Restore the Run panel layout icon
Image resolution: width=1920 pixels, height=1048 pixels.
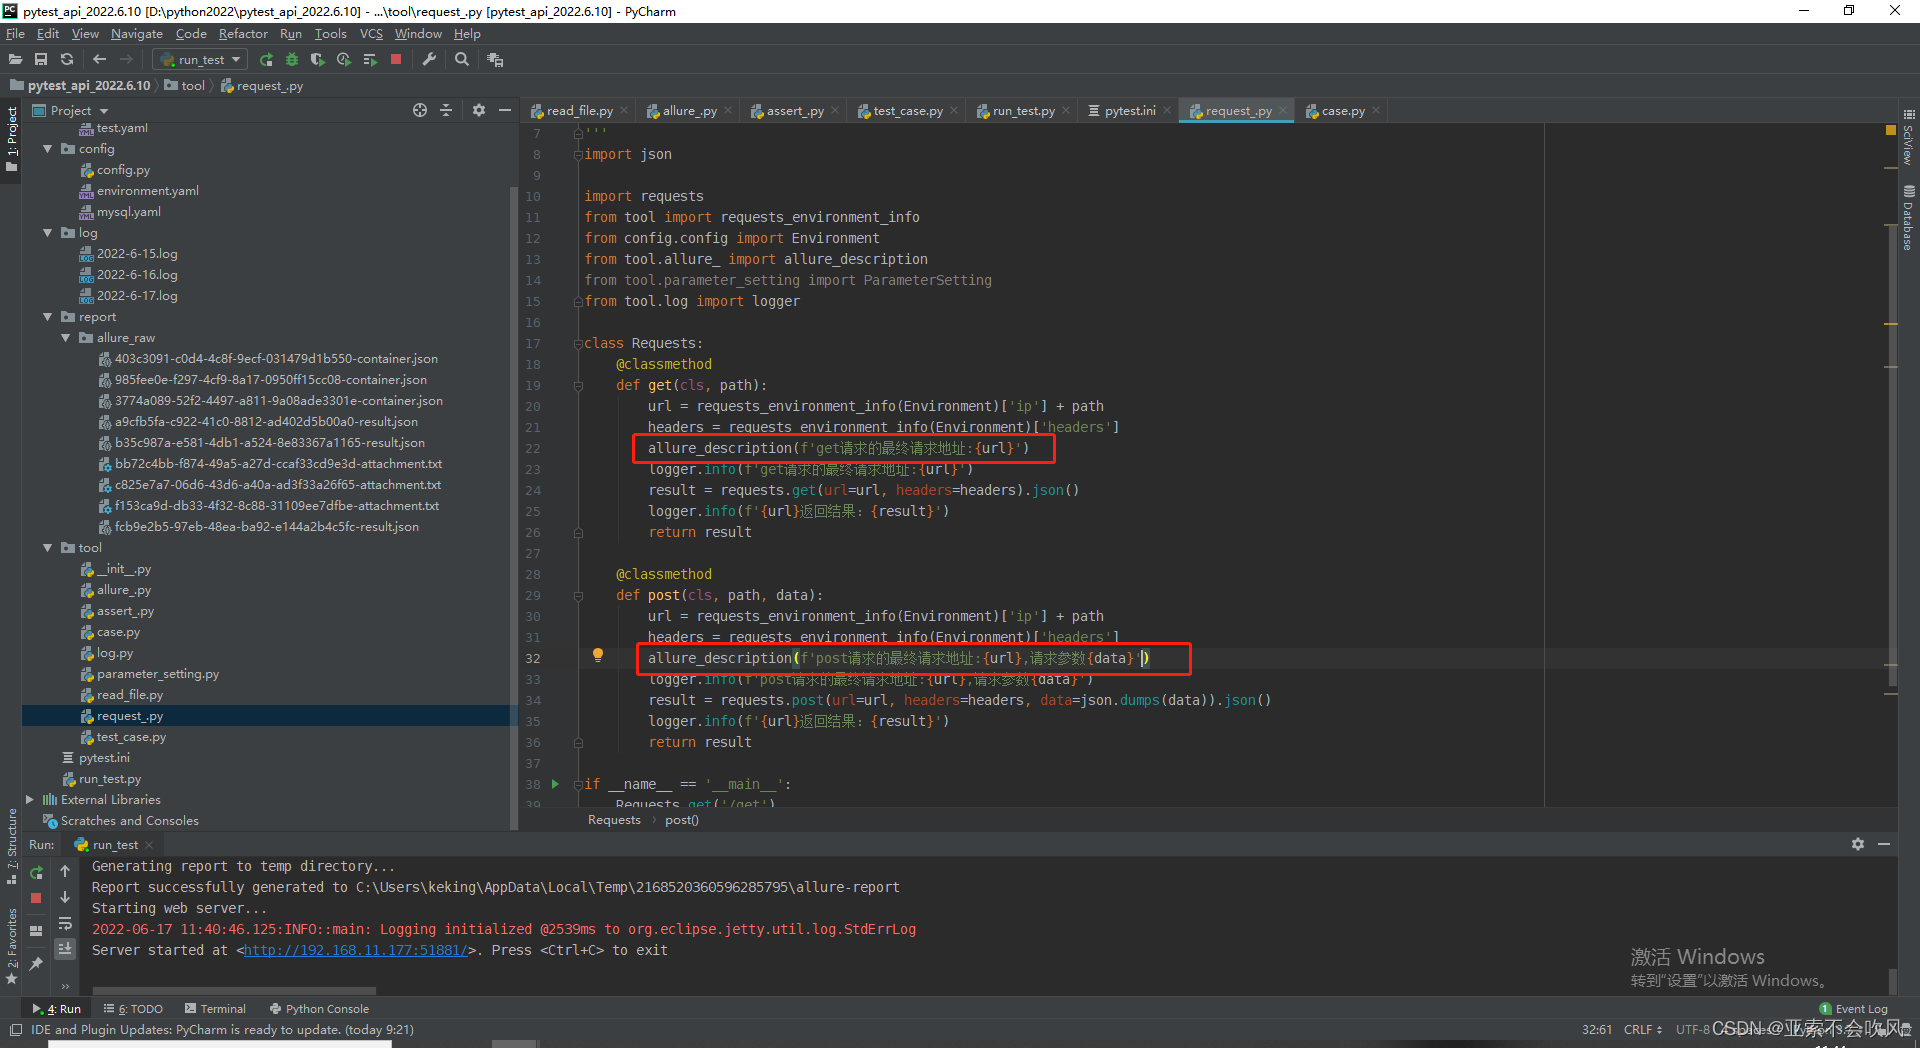(x=36, y=930)
